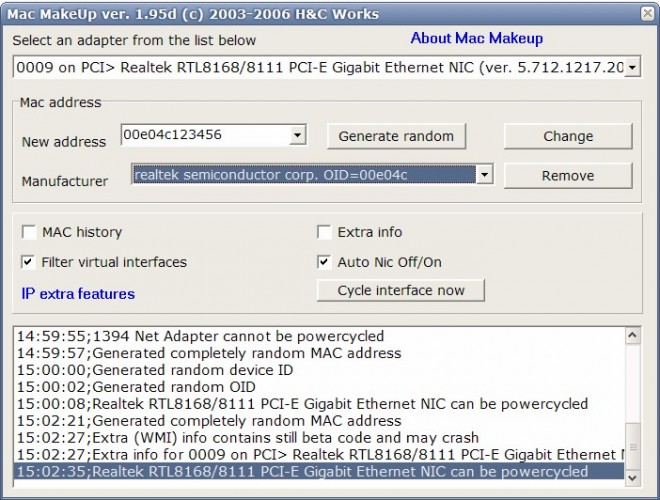This screenshot has height=500, width=660.
Task: Select the 15:00:08 Realtek powercycled log line
Action: [x=319, y=404]
